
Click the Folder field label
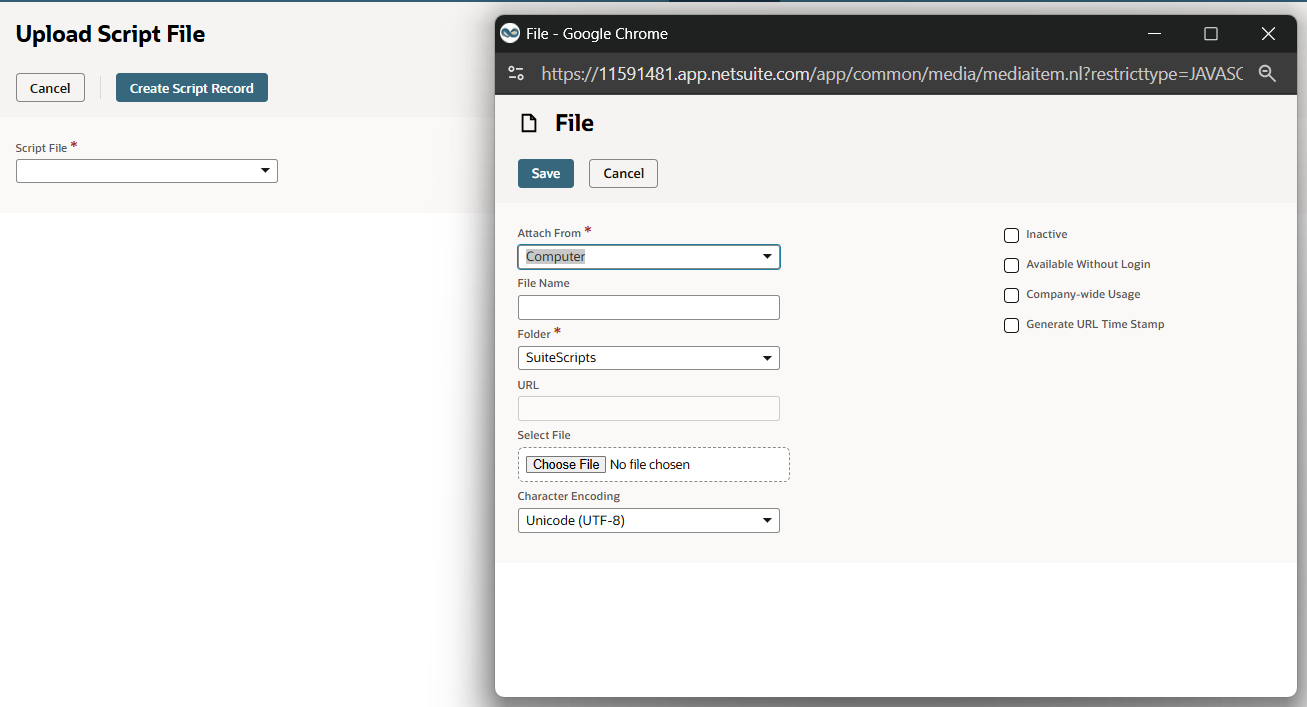tap(534, 334)
